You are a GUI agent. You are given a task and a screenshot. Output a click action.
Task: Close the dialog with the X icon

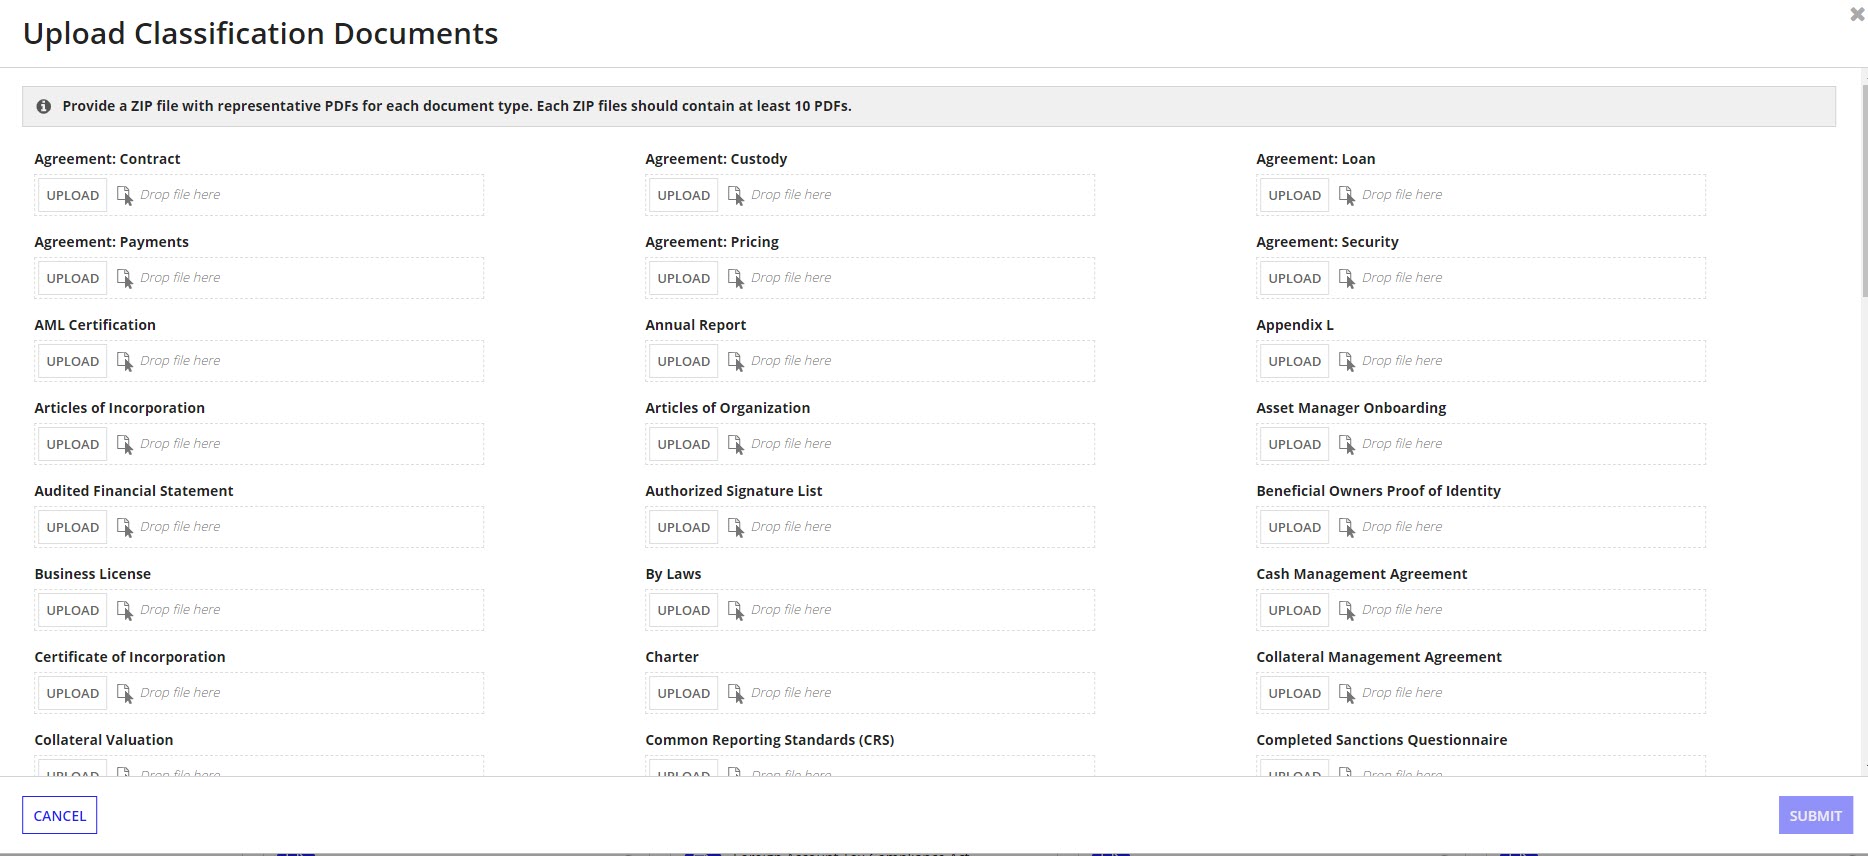1857,14
